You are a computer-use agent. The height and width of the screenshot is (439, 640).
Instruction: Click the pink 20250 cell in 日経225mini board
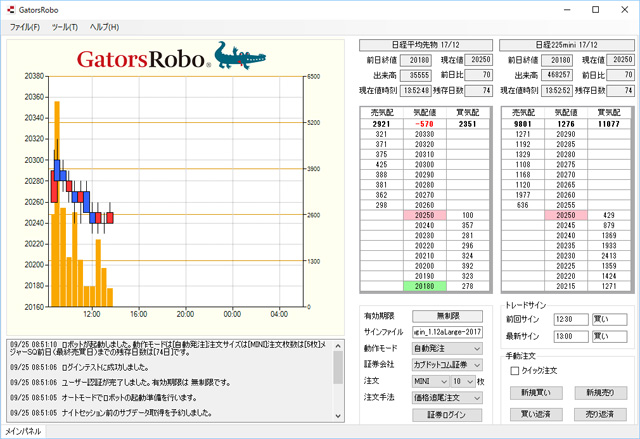coord(566,215)
